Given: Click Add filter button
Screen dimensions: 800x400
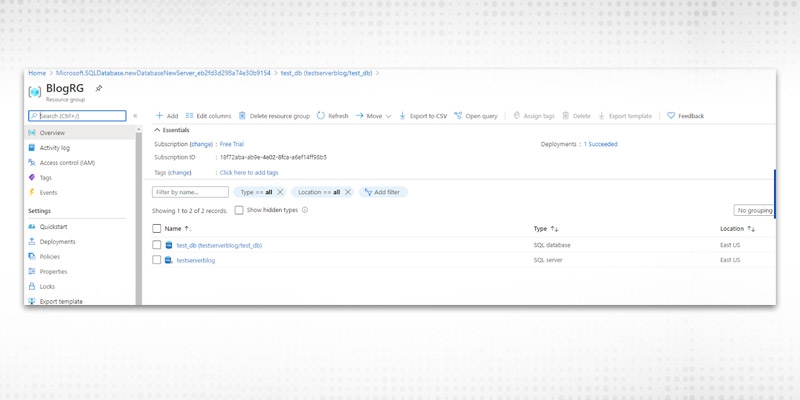Looking at the screenshot, I should 383,192.
